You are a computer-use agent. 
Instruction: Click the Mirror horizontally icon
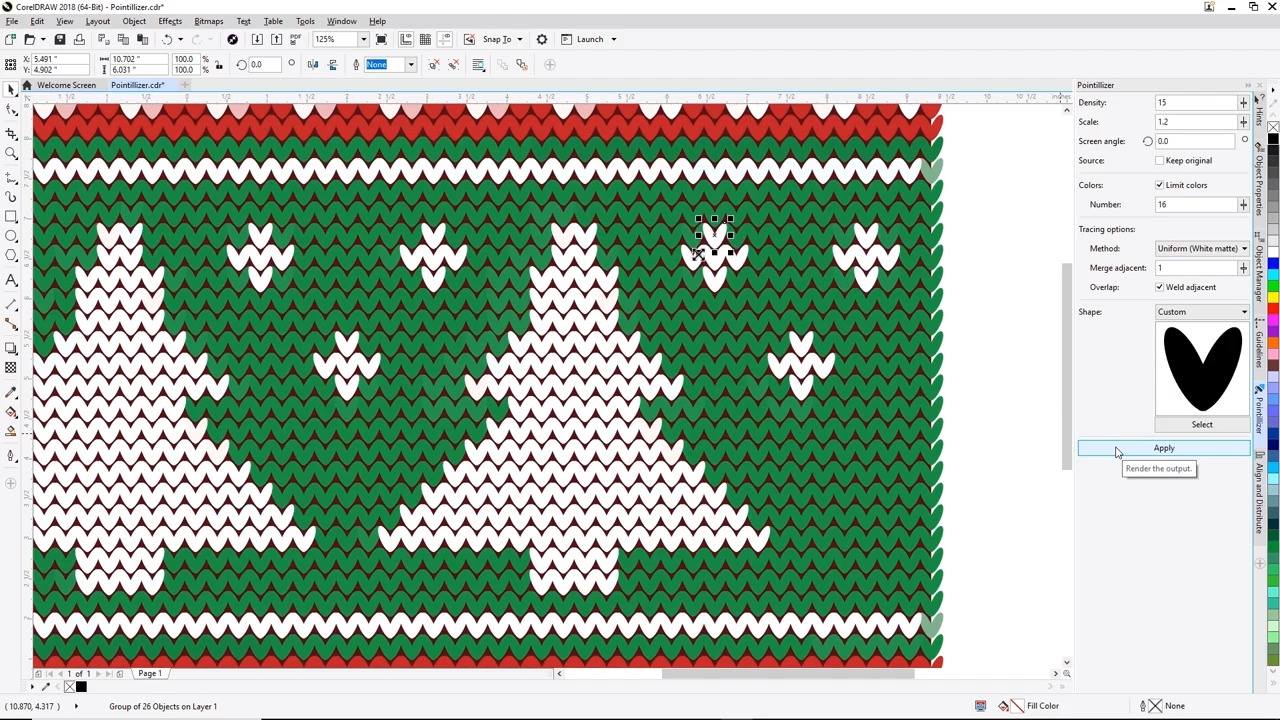click(313, 65)
